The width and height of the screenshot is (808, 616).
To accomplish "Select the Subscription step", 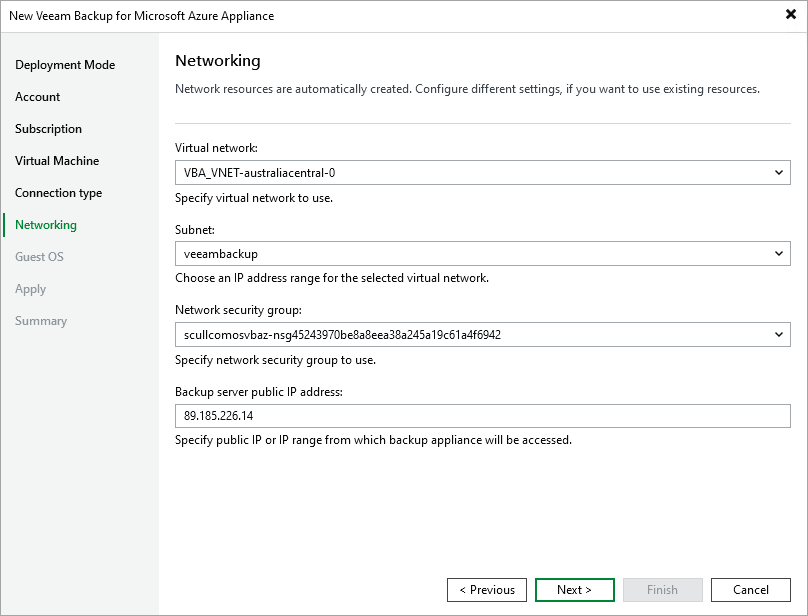I will (48, 129).
